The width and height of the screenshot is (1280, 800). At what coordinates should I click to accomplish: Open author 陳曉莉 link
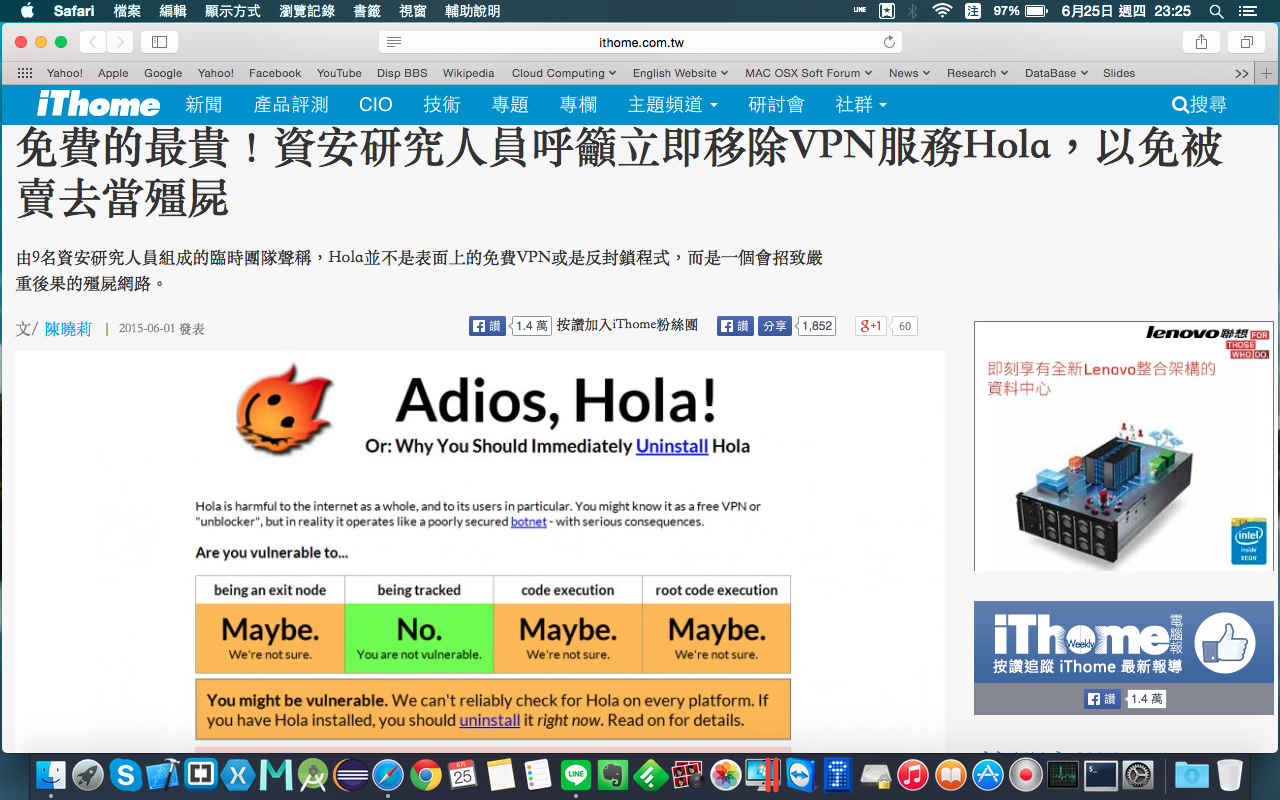pos(68,328)
